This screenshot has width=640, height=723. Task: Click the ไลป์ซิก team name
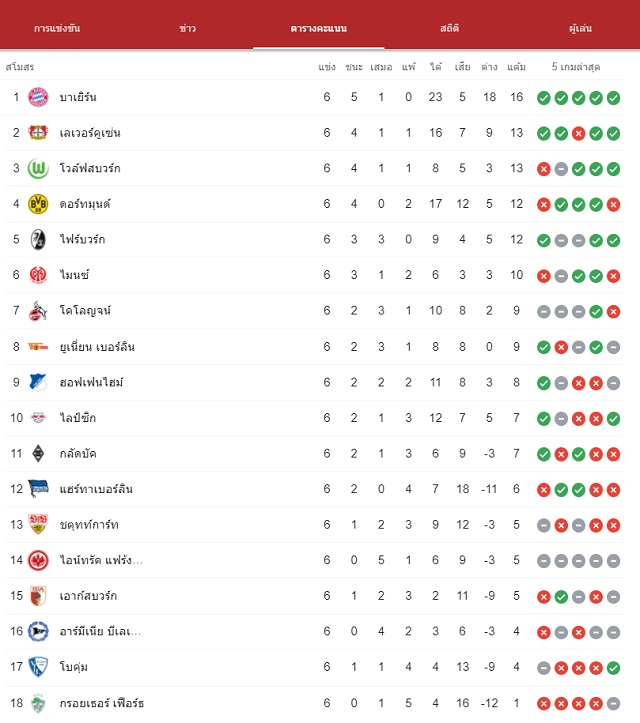(77, 418)
